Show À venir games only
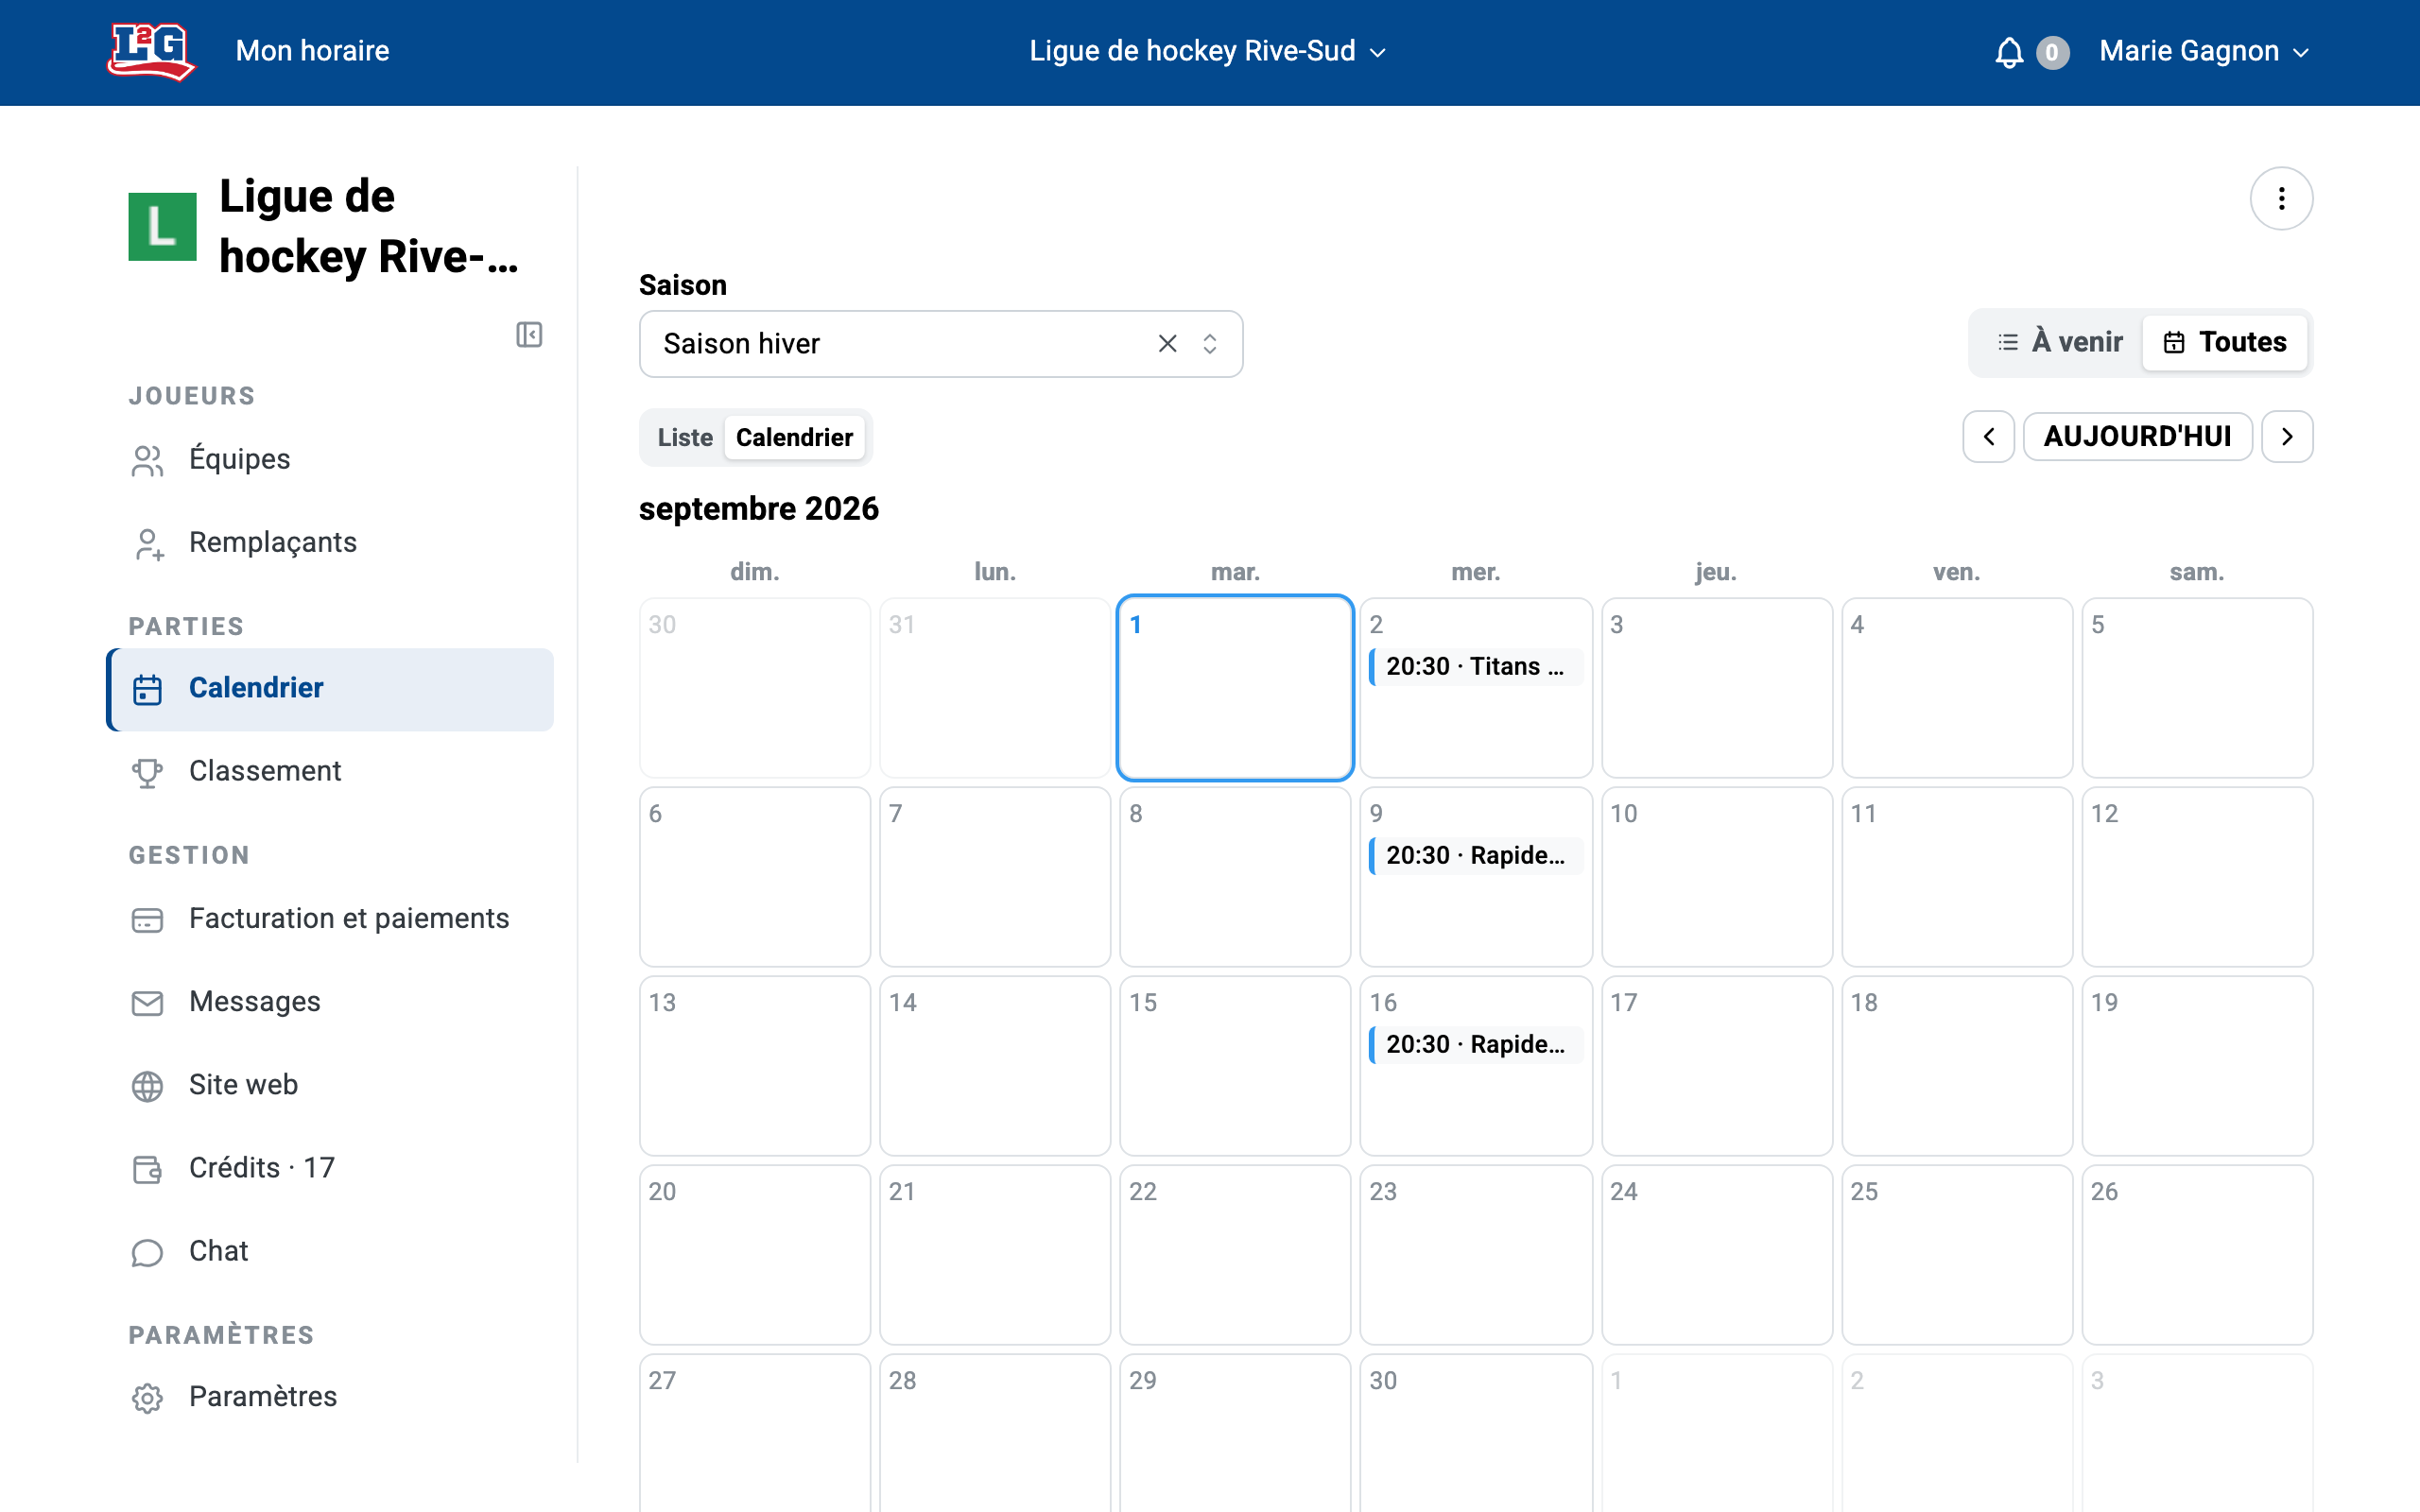 pos(2059,342)
